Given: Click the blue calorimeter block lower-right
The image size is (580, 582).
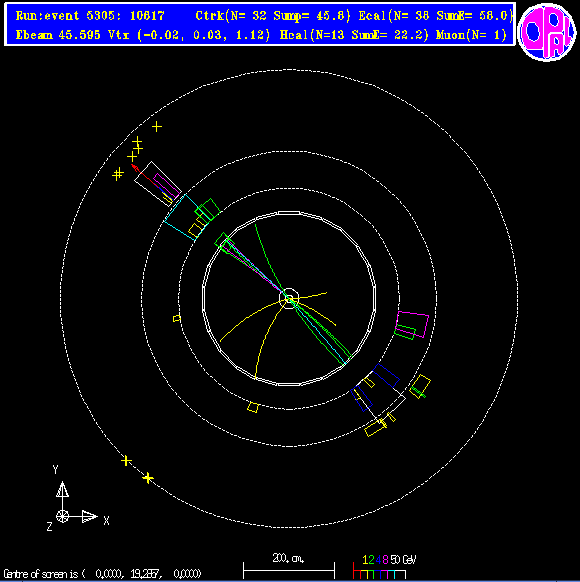Looking at the screenshot, I should coord(386,376).
